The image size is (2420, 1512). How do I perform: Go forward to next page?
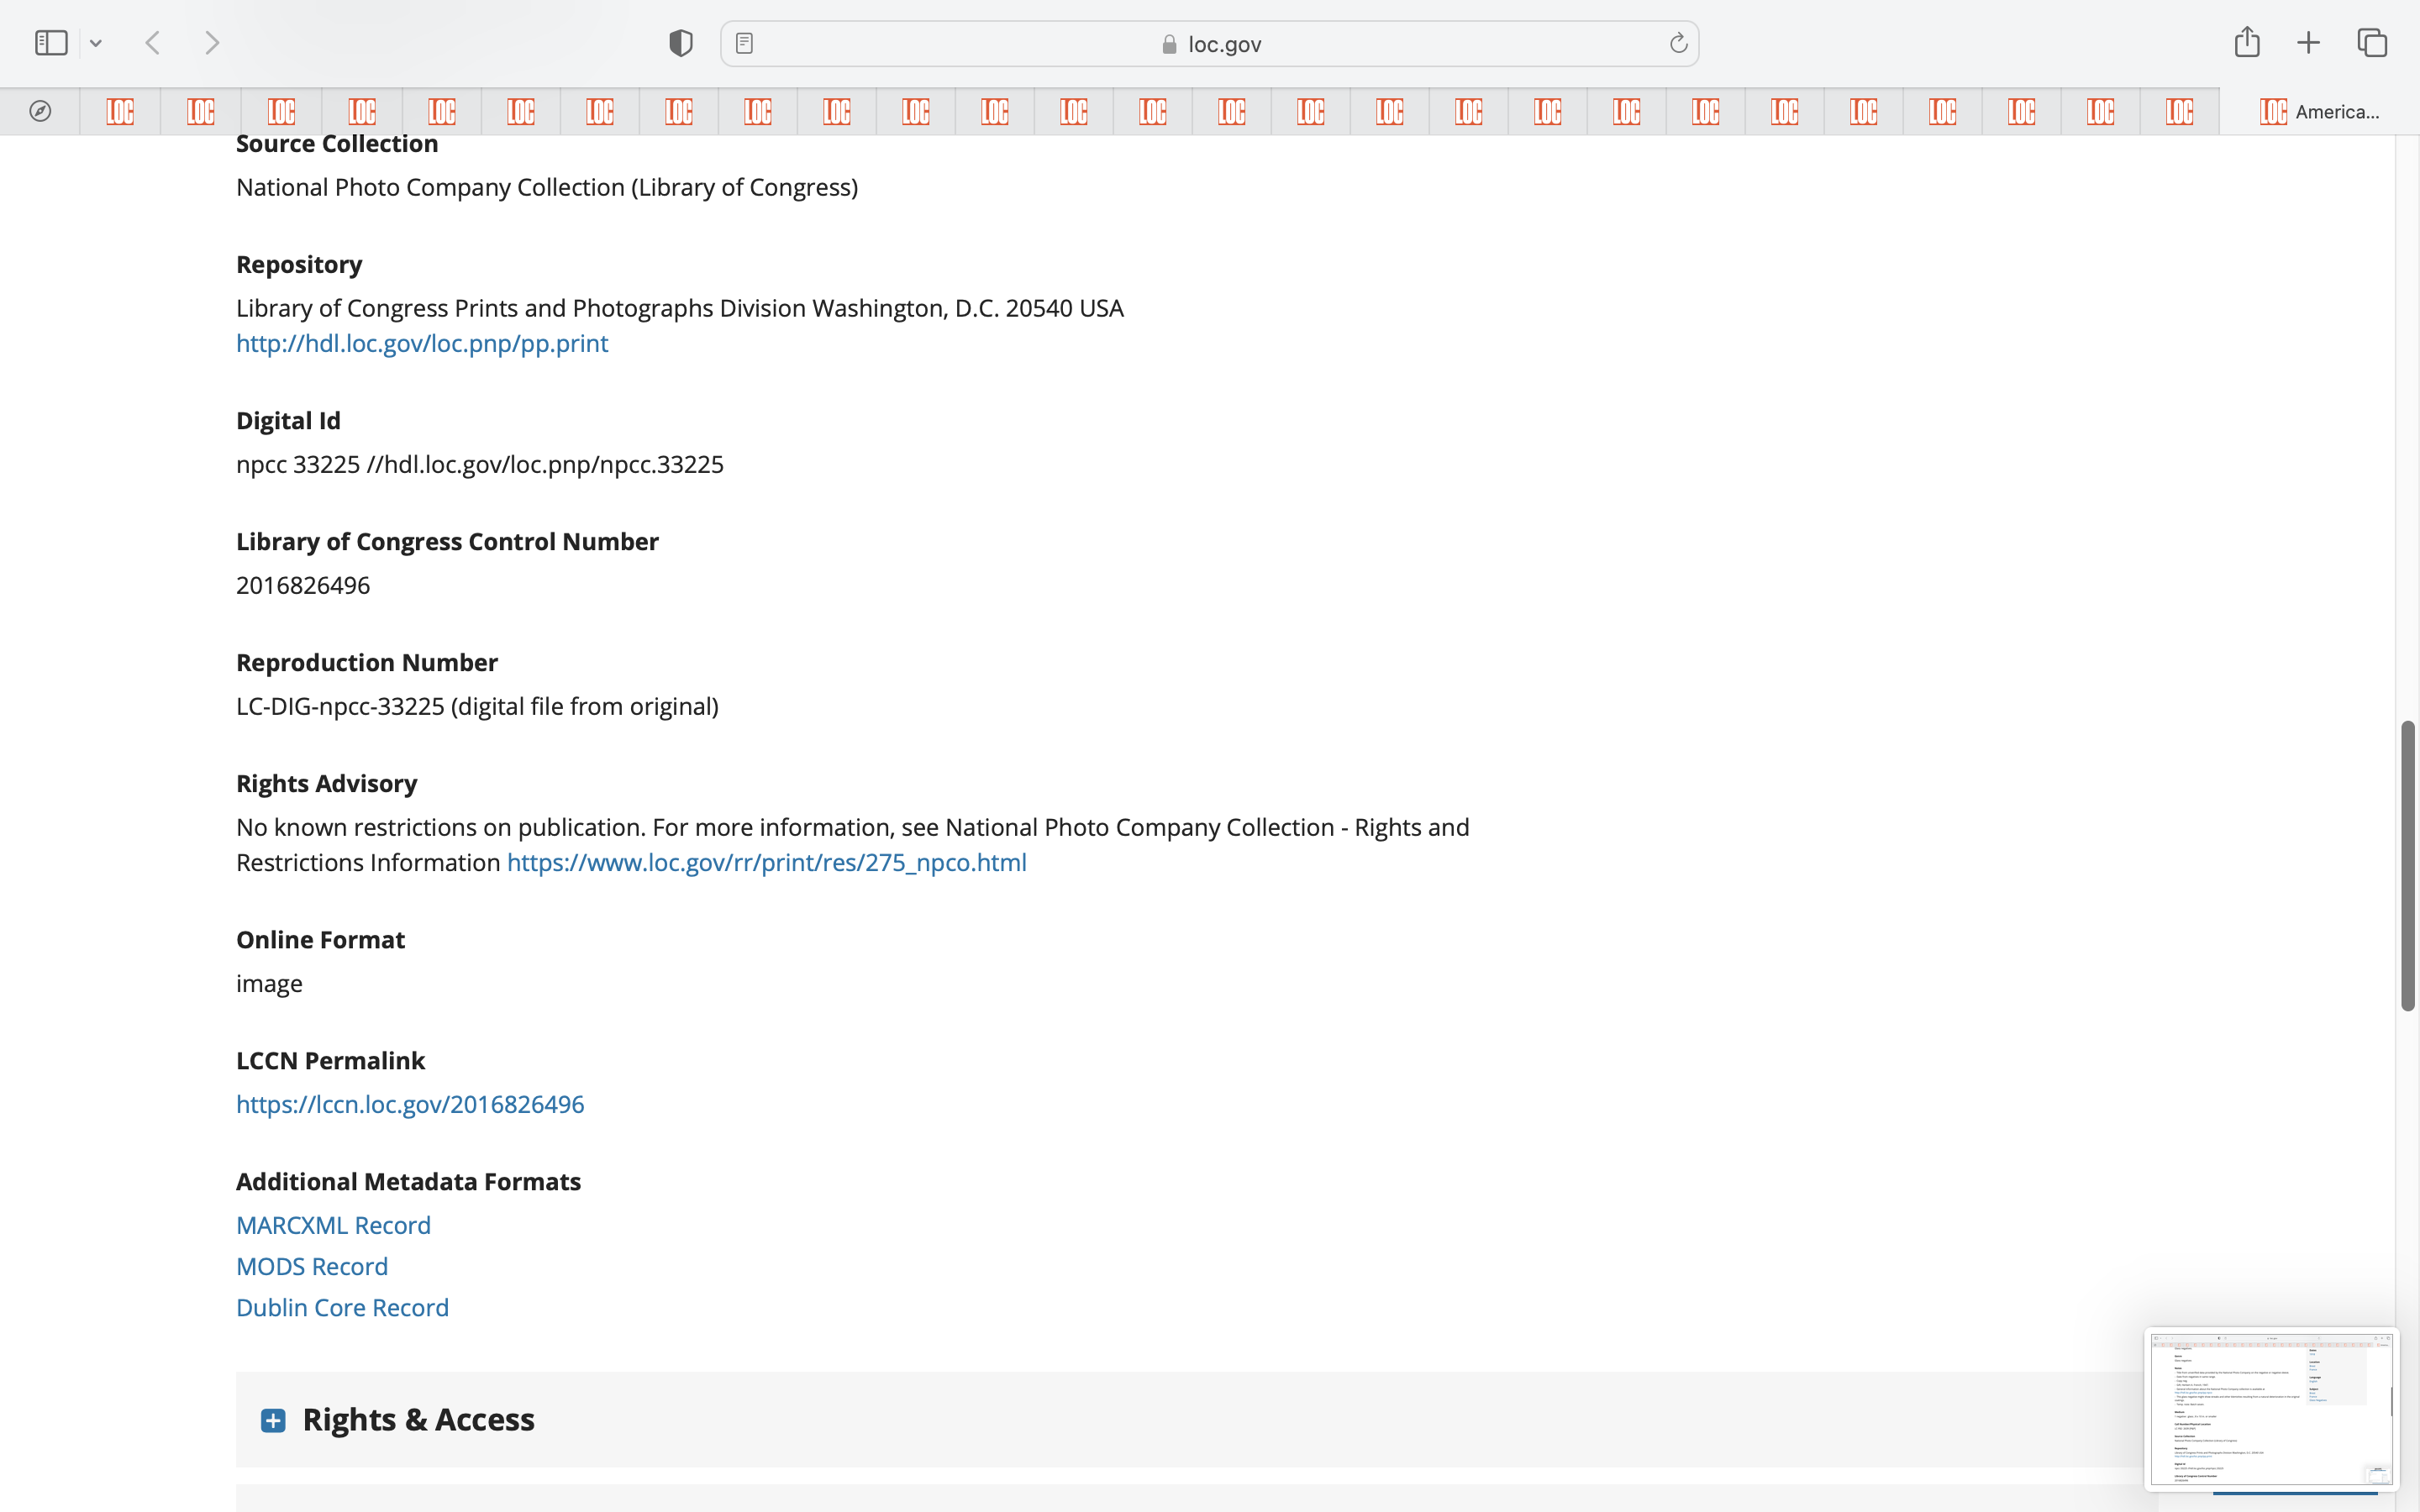[x=212, y=43]
